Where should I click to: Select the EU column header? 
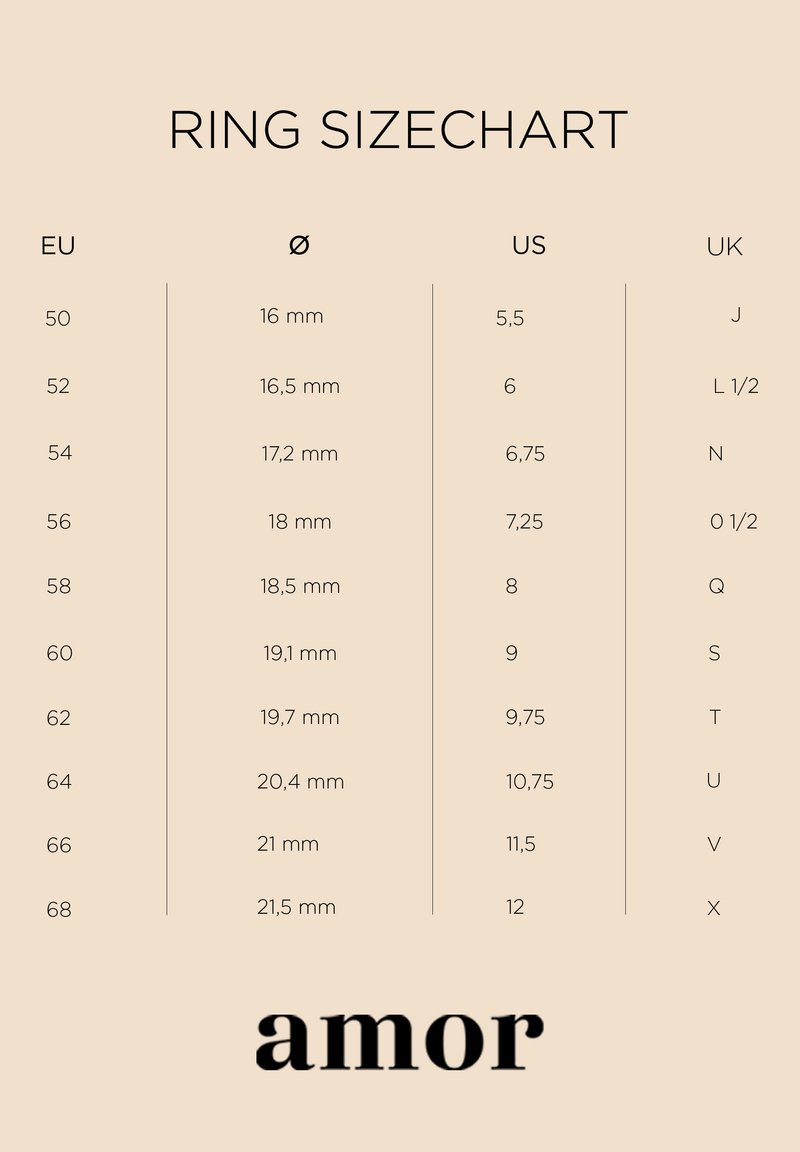tap(58, 246)
